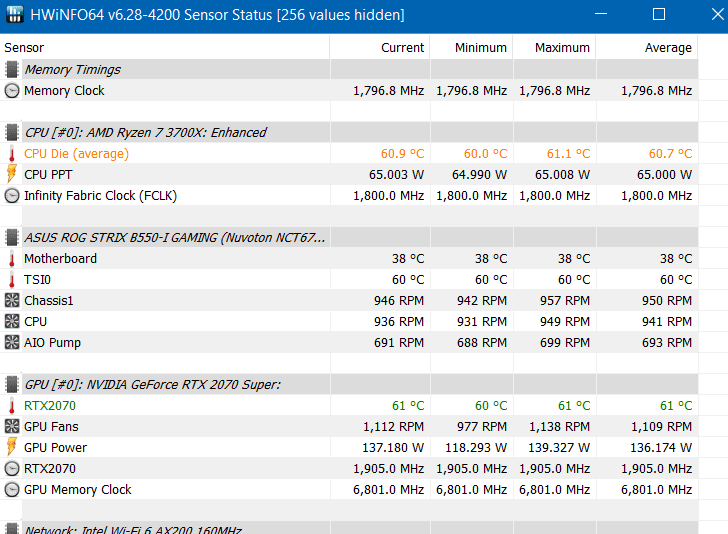Select the AIO Pump row label
Viewport: 728px width, 534px height.
click(52, 343)
